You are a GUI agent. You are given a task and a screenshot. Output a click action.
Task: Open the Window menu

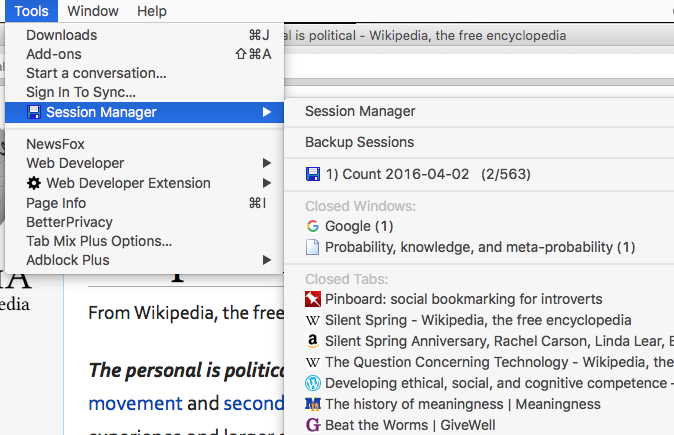(93, 11)
